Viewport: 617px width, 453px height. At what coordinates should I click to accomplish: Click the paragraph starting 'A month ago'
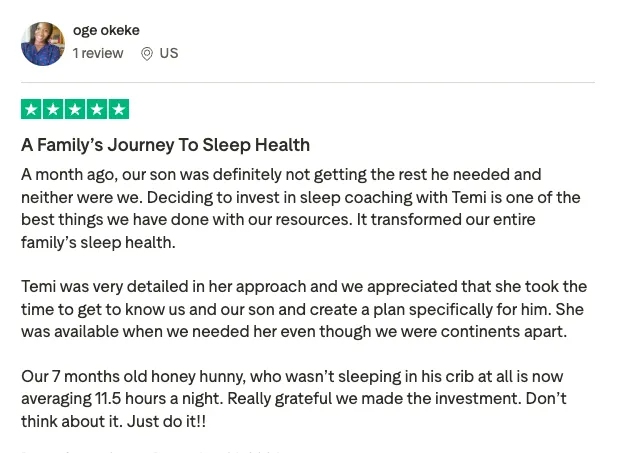pos(301,208)
